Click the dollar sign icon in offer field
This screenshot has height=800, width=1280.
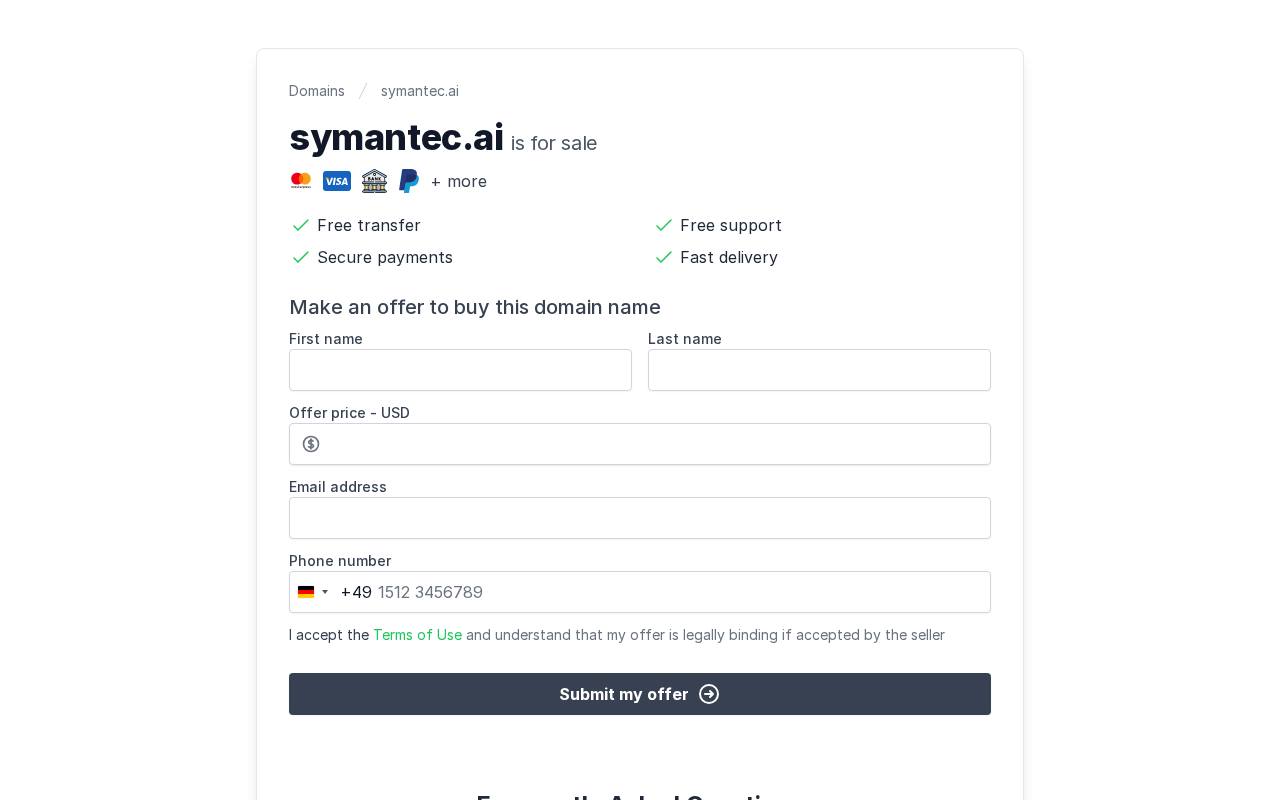311,444
